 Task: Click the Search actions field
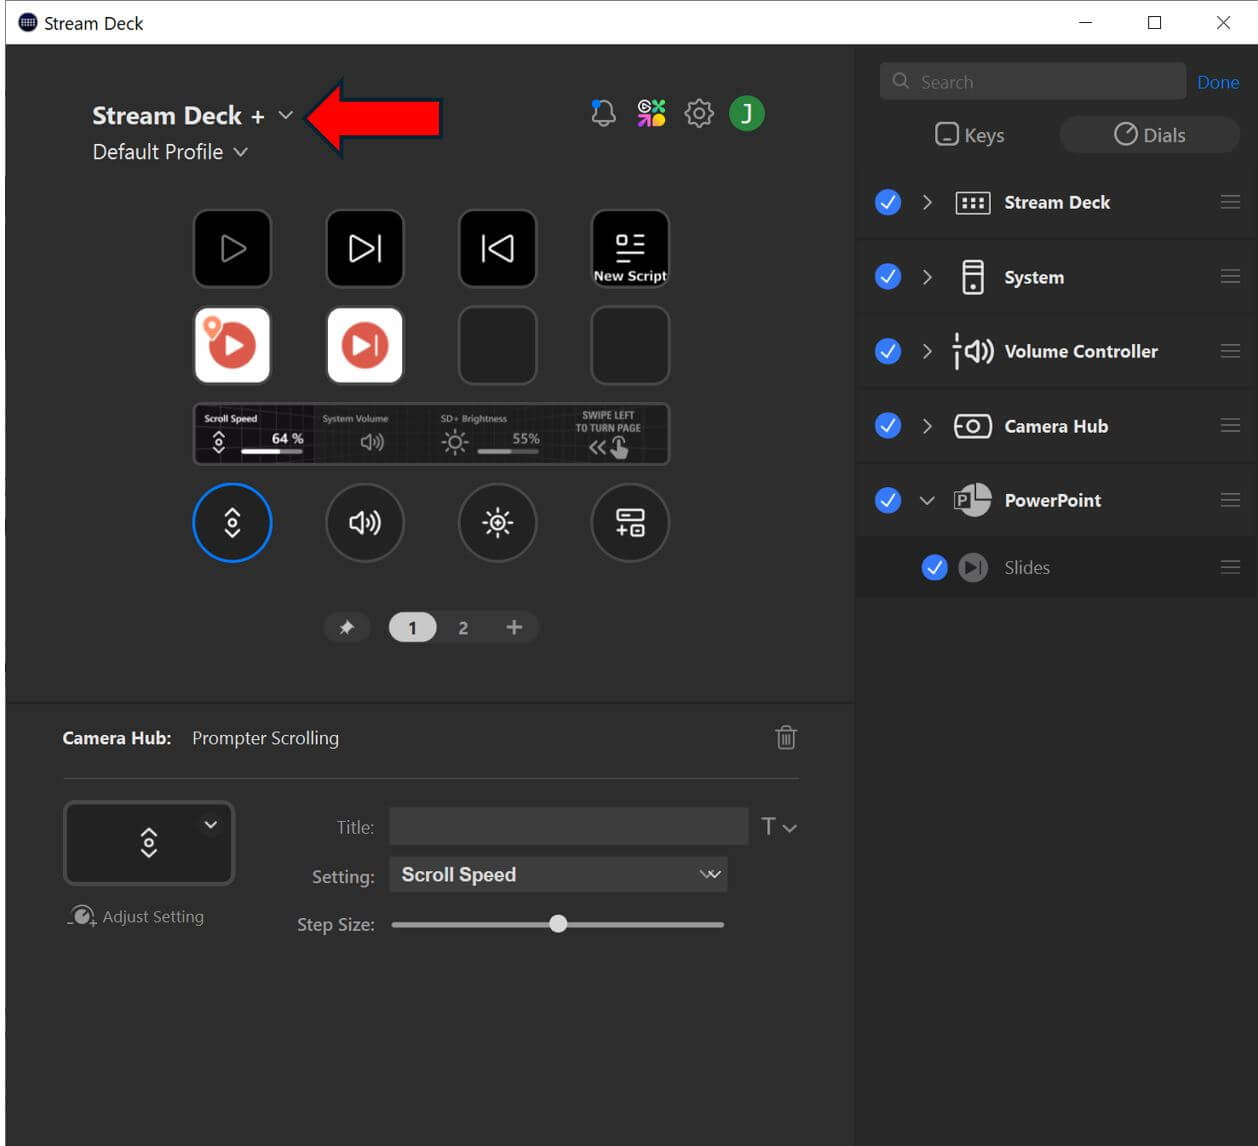(1032, 81)
